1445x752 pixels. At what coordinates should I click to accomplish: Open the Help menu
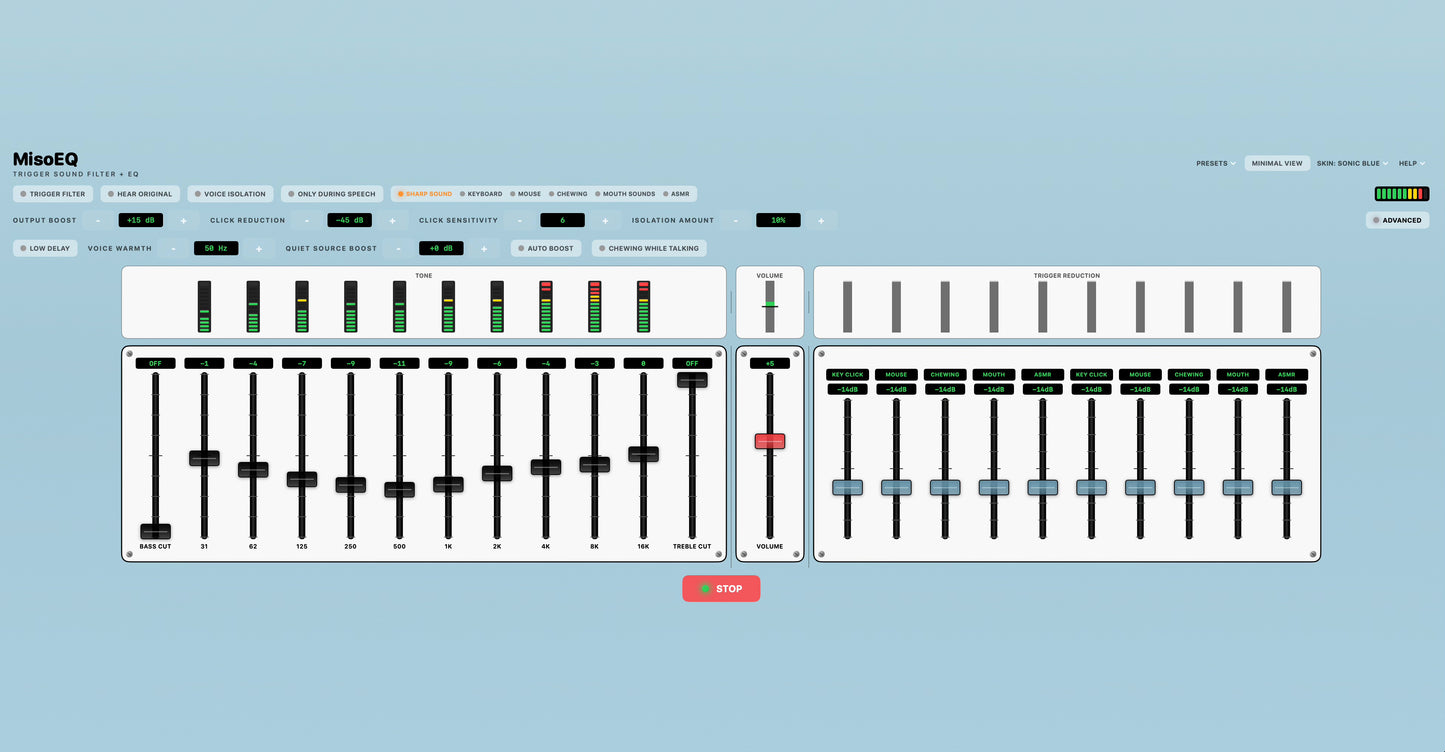click(x=1412, y=163)
